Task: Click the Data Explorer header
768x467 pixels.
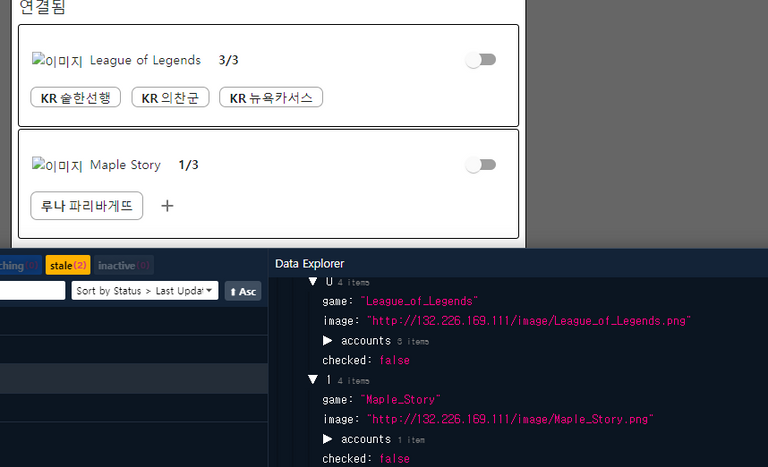Action: (310, 264)
